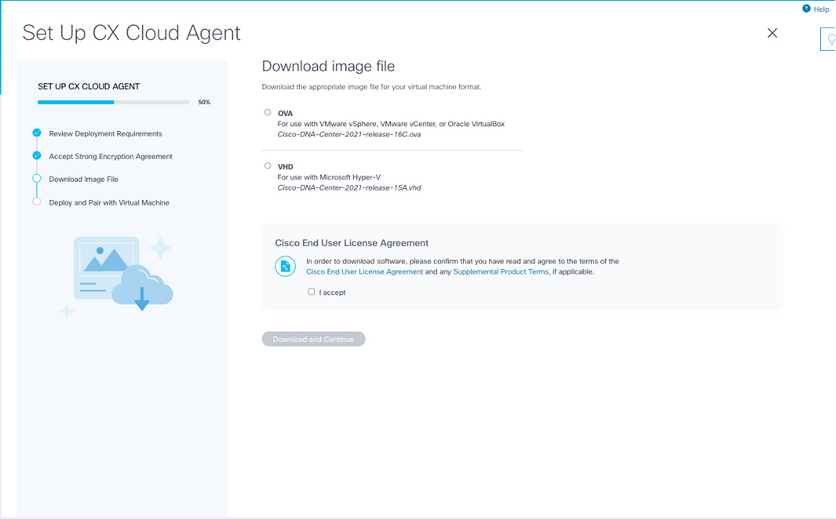
Task: Go to Deploy and Pair with Virtual Machine
Action: [x=109, y=203]
